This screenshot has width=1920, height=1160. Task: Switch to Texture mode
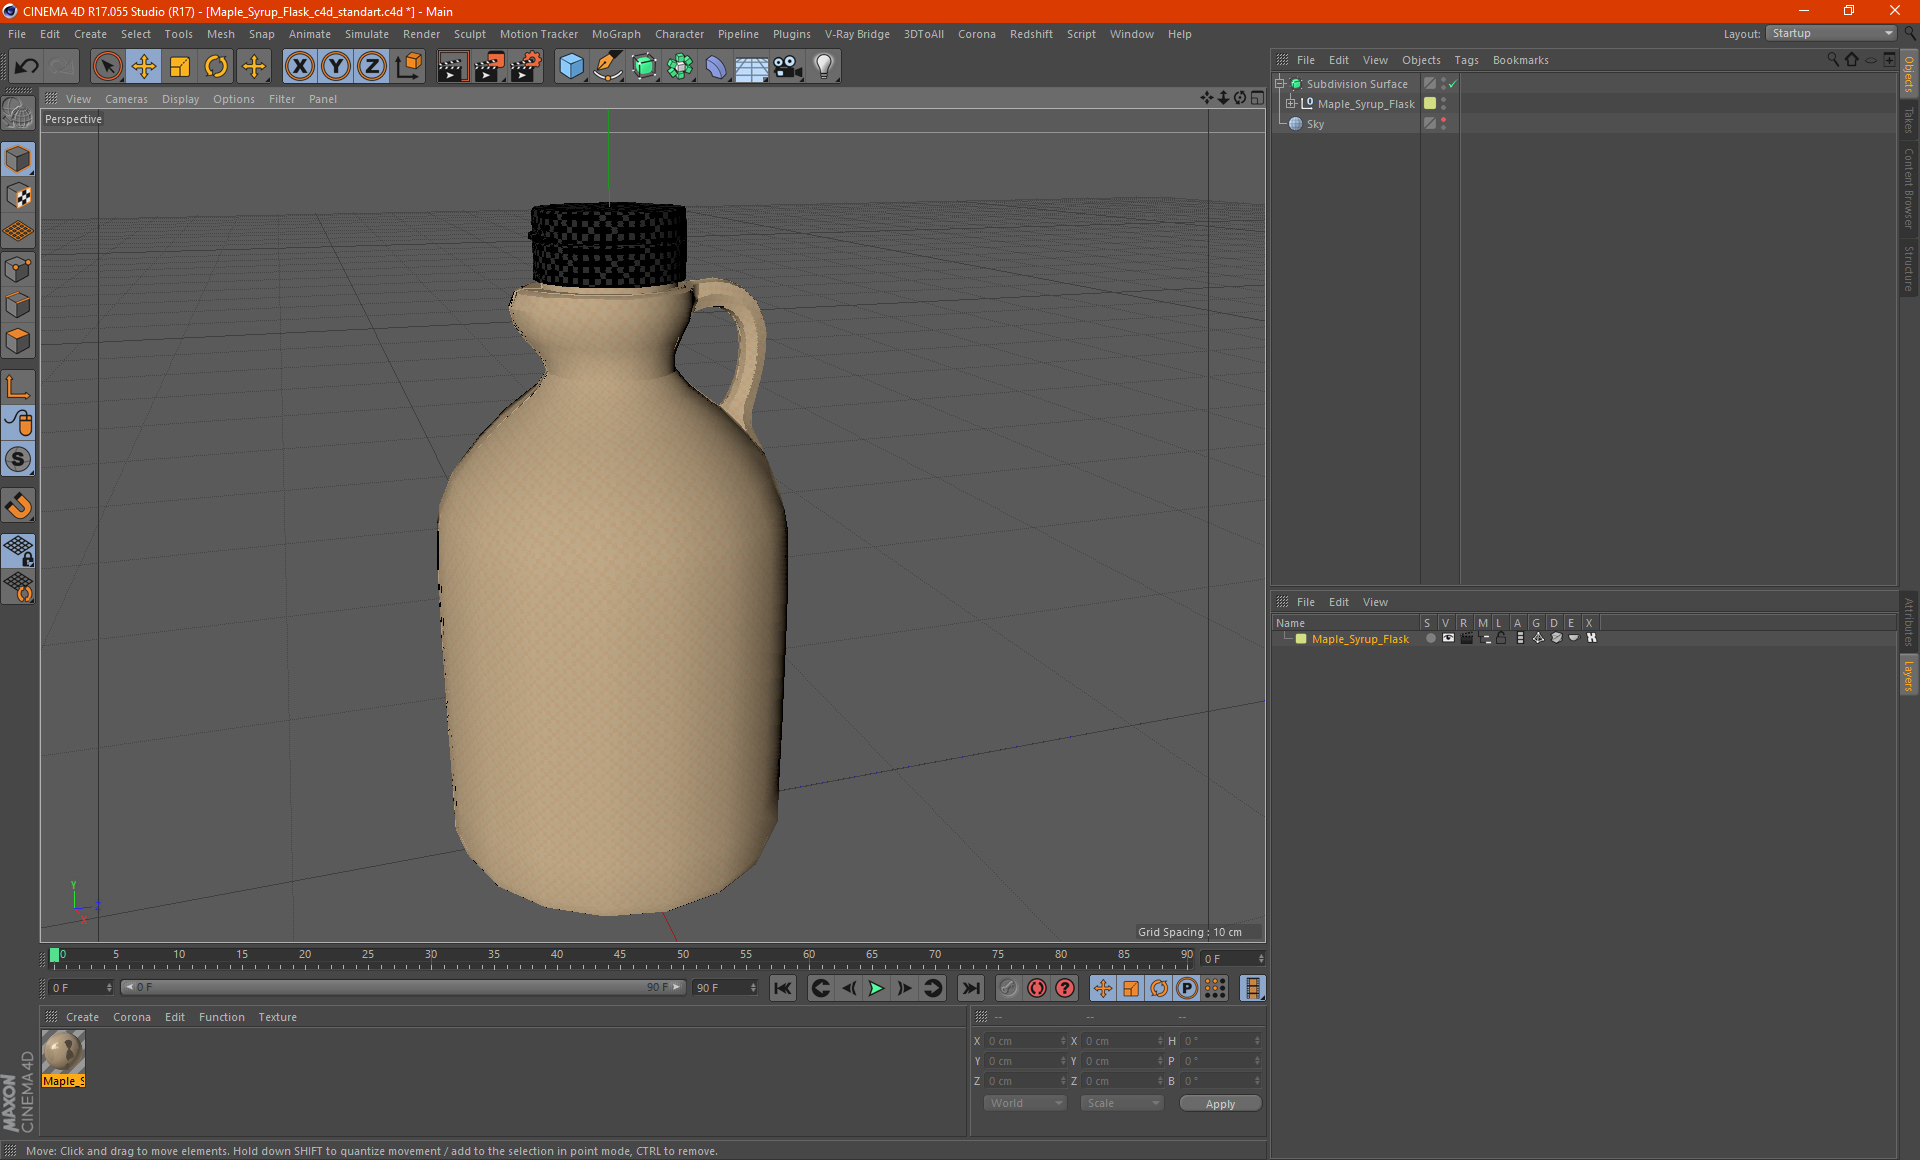point(18,196)
